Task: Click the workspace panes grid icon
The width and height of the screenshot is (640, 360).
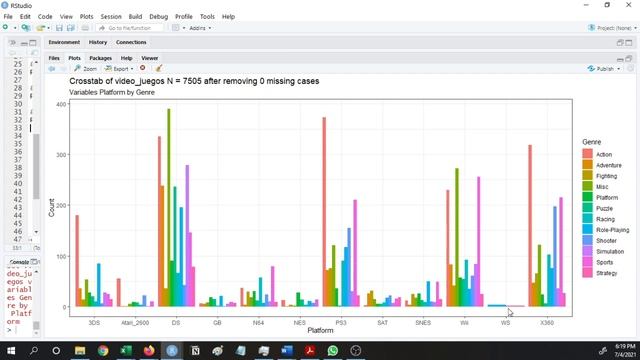Action: tap(176, 28)
